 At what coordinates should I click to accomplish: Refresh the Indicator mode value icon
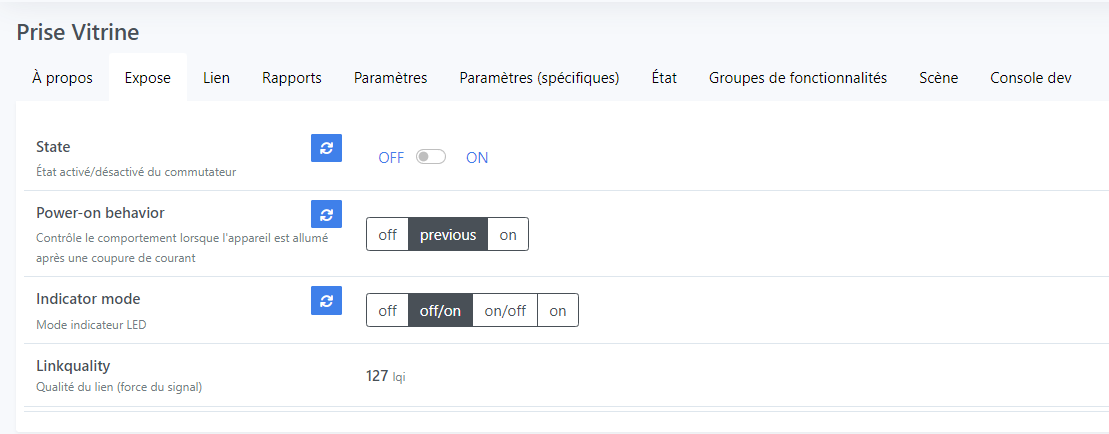tap(327, 300)
